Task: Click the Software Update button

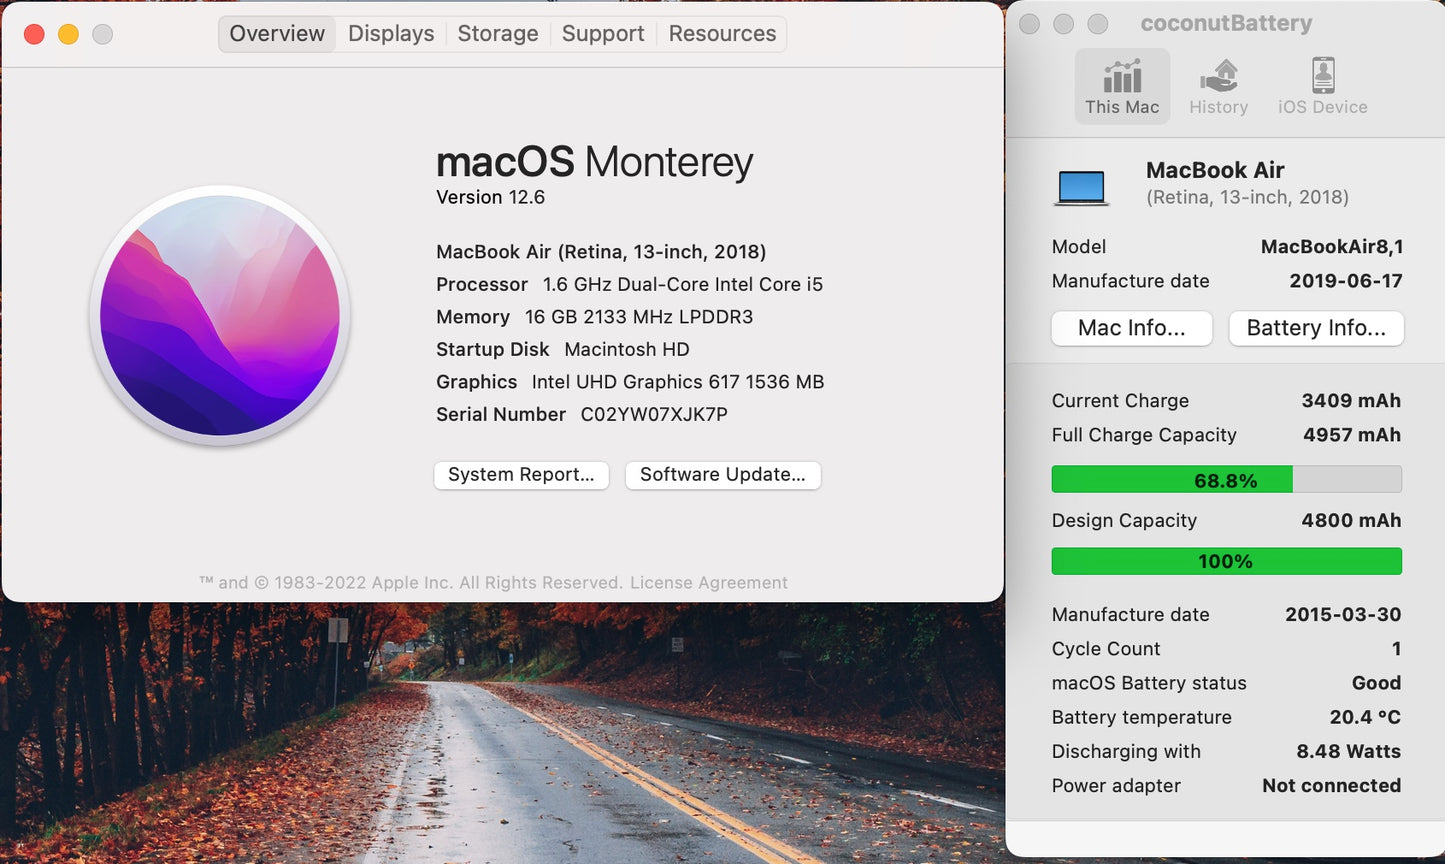Action: [722, 475]
